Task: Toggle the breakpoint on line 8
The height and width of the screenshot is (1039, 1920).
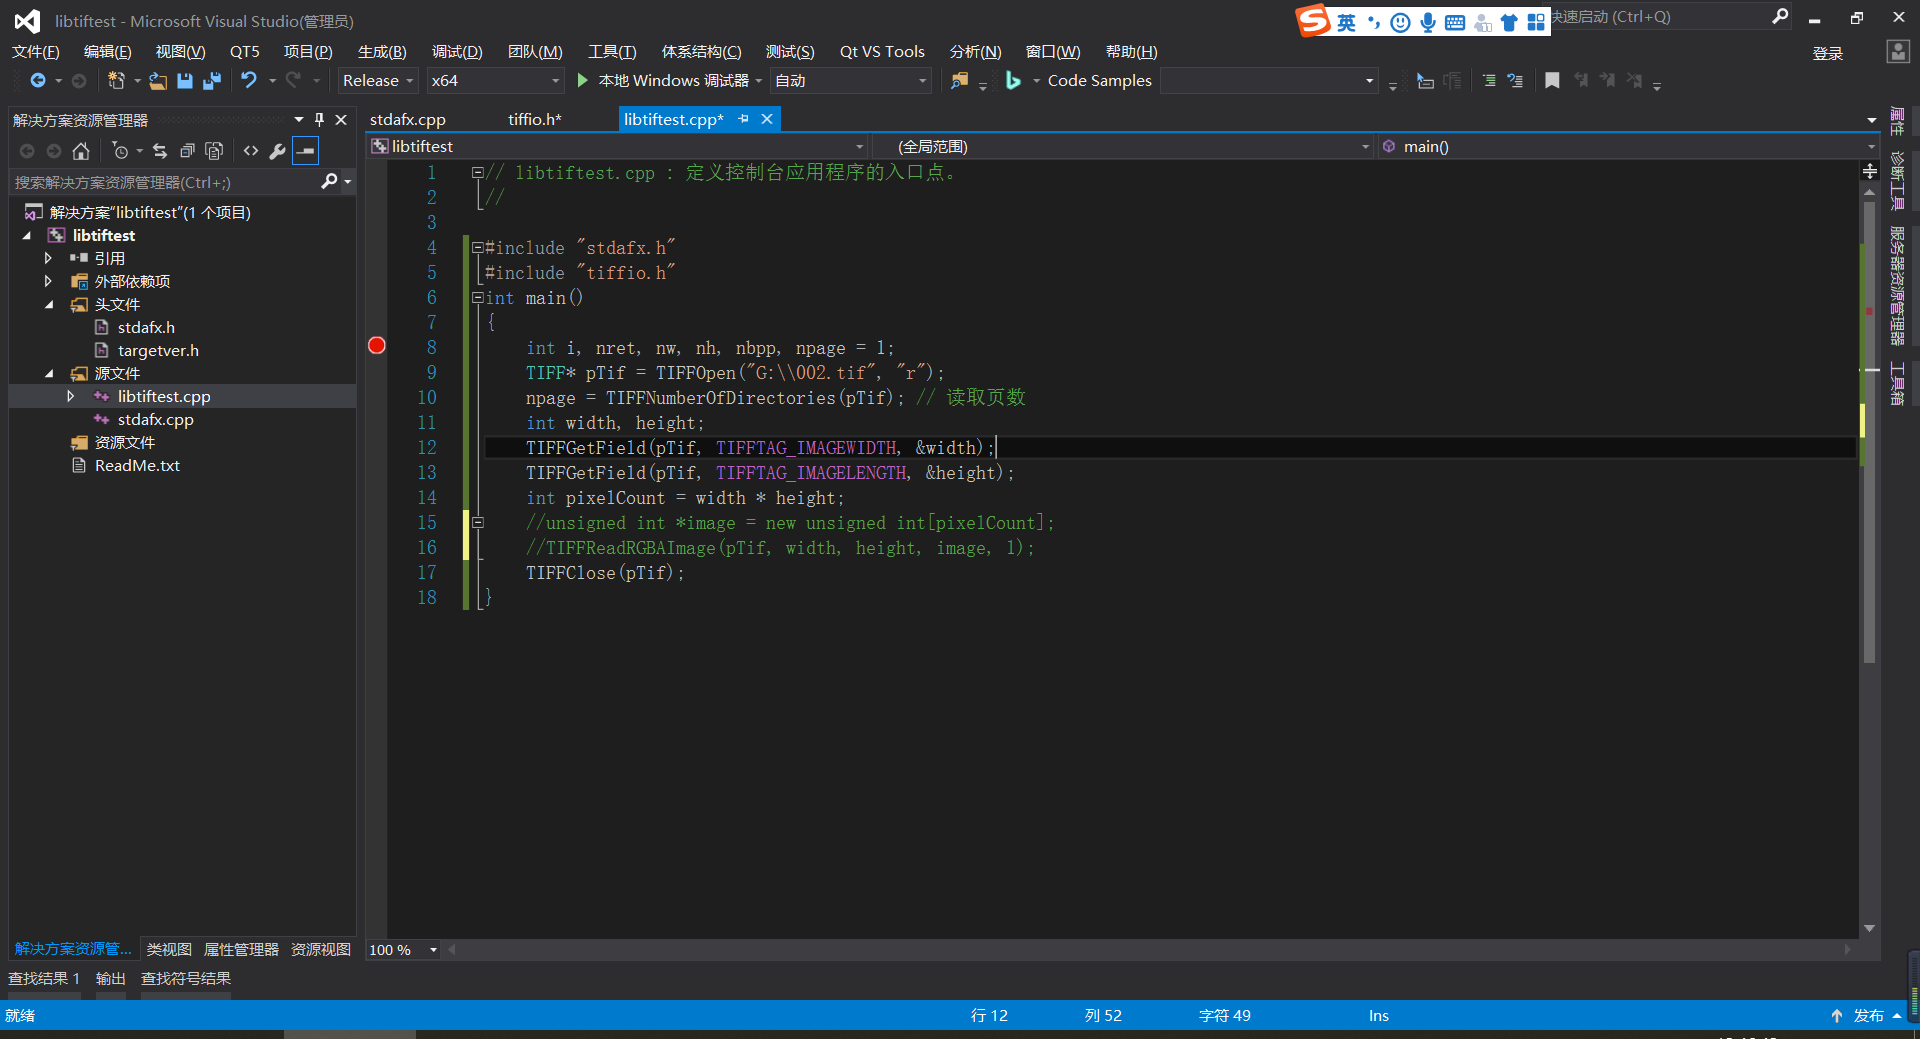Action: click(377, 345)
